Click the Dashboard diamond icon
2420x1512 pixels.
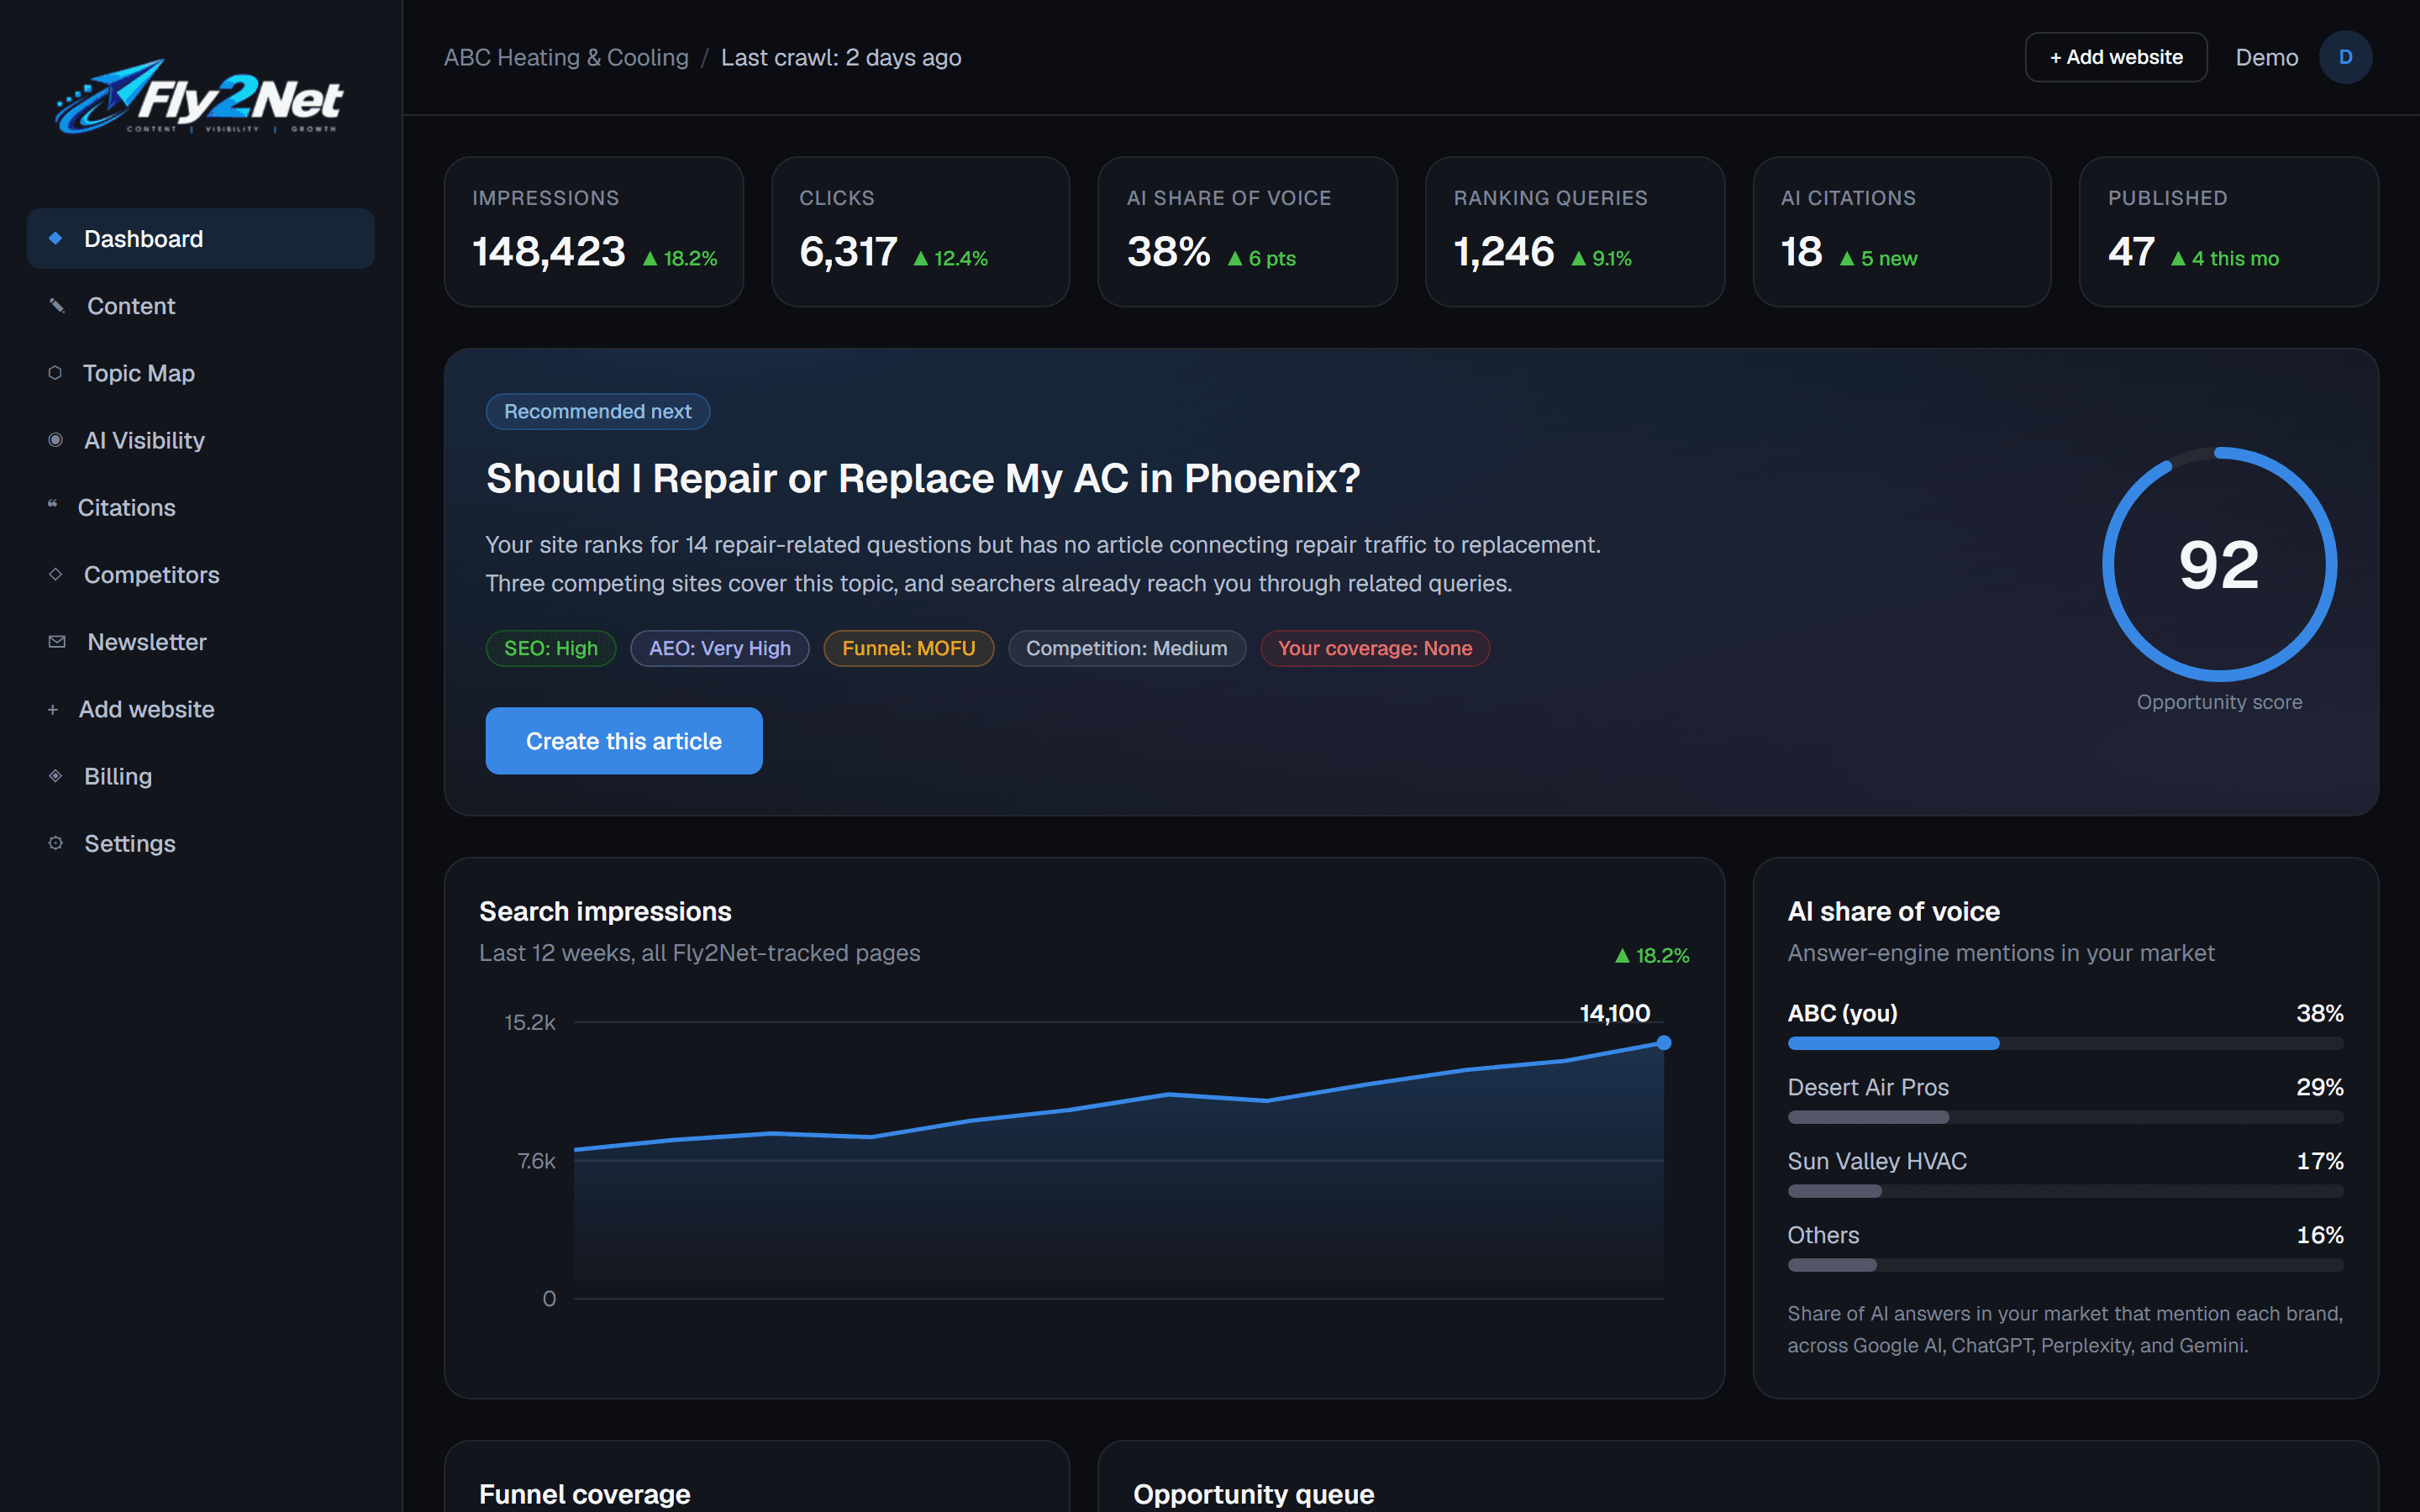pyautogui.click(x=56, y=238)
